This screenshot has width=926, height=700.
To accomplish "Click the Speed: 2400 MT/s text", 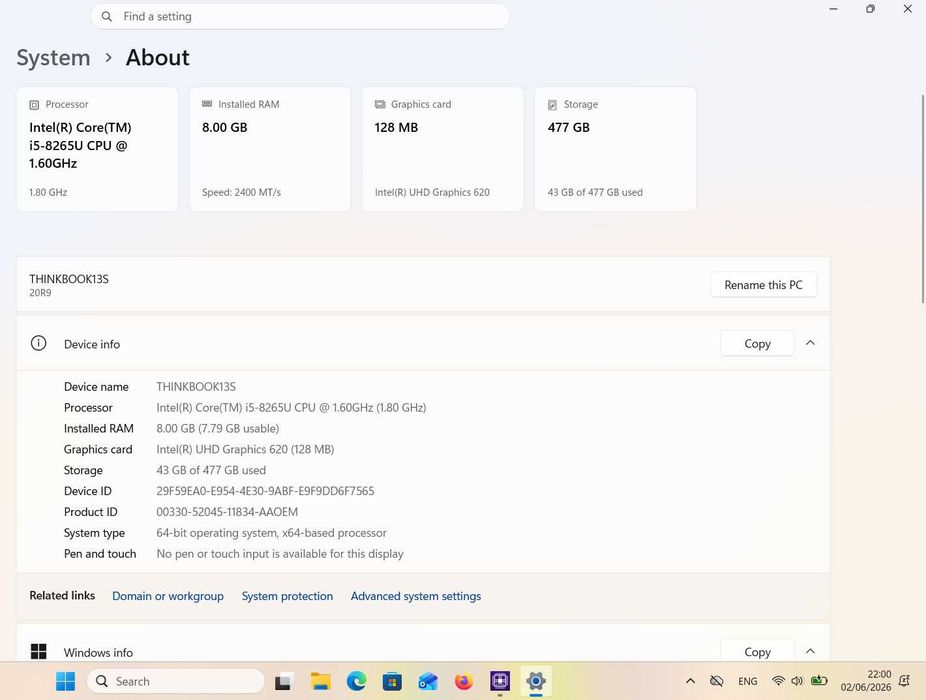I will pyautogui.click(x=242, y=192).
